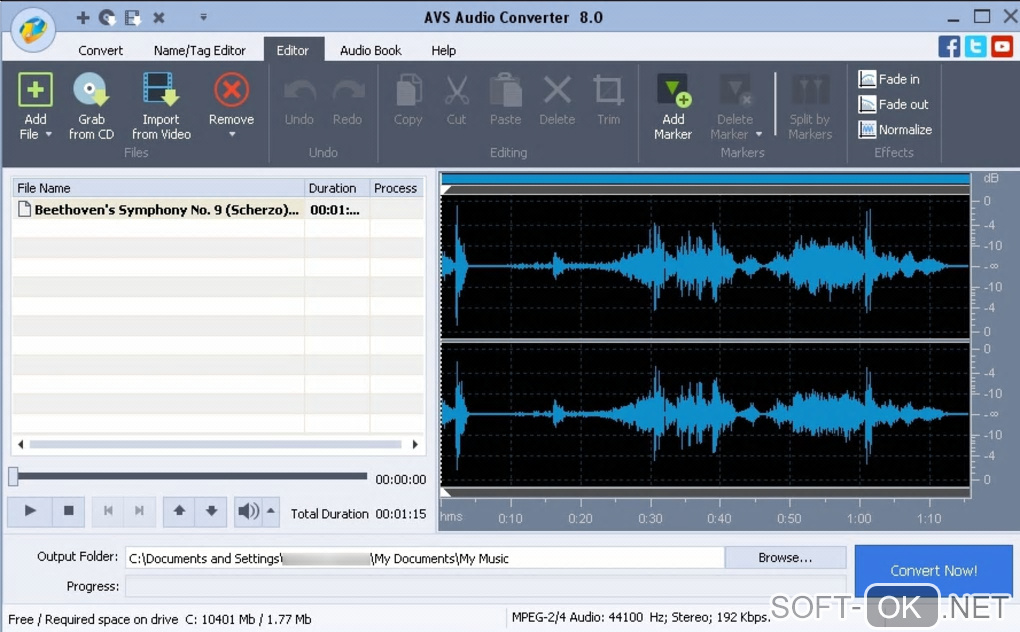This screenshot has width=1020, height=632.
Task: Choose Import from Video
Action: (161, 107)
